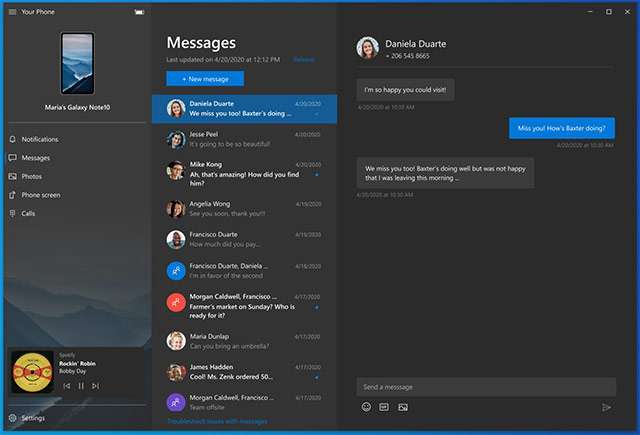Image resolution: width=640 pixels, height=435 pixels.
Task: Click James Hadden's avatar
Action: [x=176, y=372]
